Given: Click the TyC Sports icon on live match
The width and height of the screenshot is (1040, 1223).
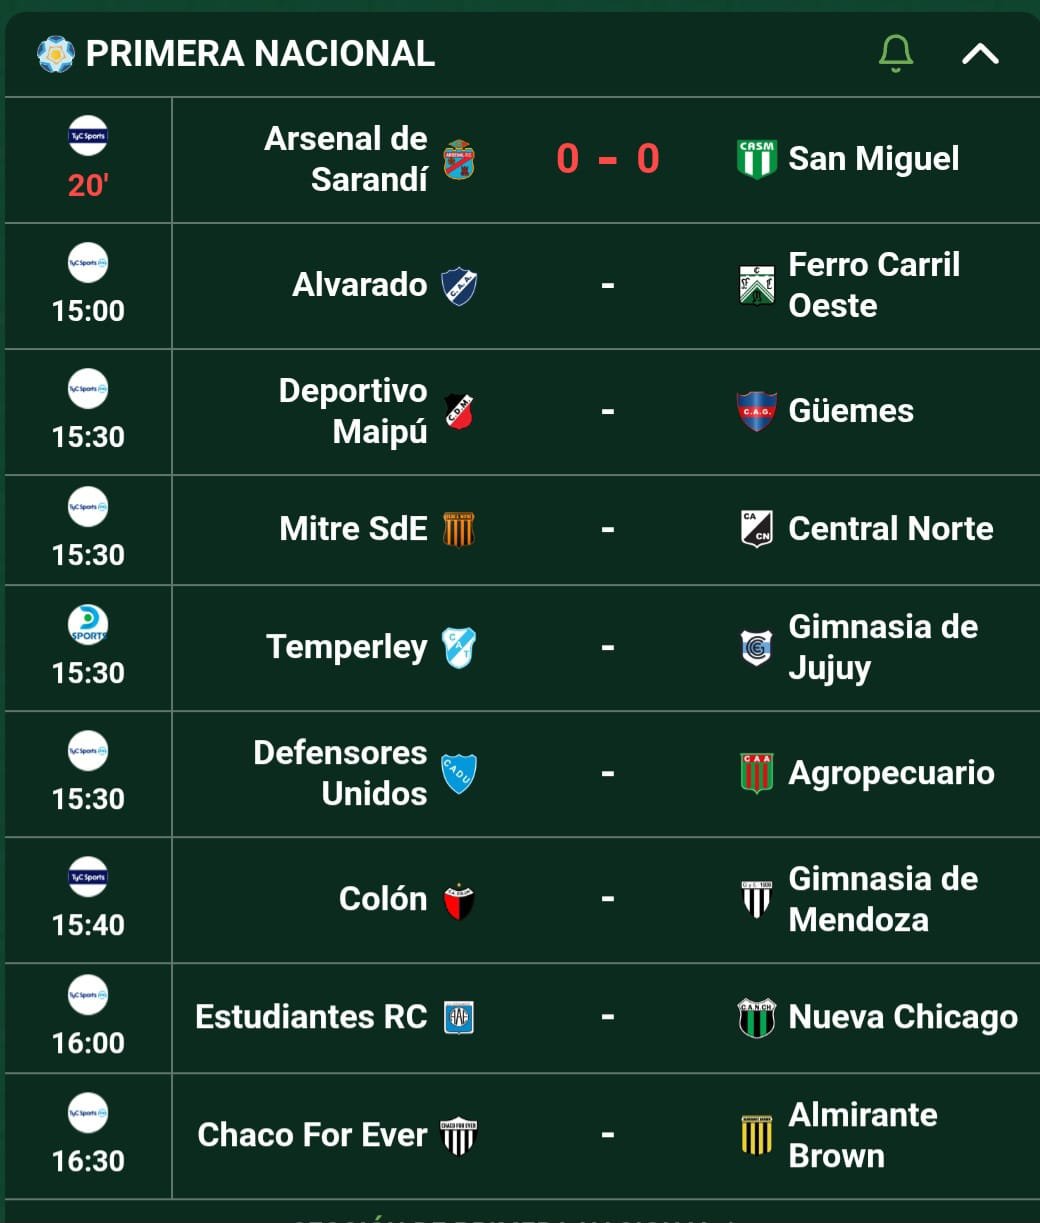Looking at the screenshot, I should point(88,136).
